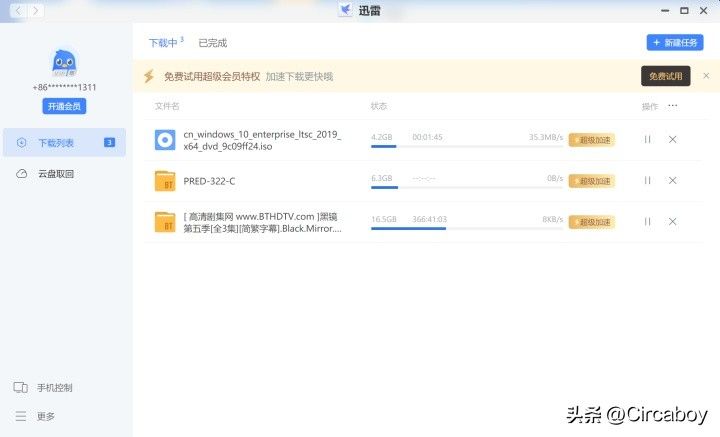Delete the Windows 10 ISO task
Image resolution: width=720 pixels, height=437 pixels.
[673, 140]
